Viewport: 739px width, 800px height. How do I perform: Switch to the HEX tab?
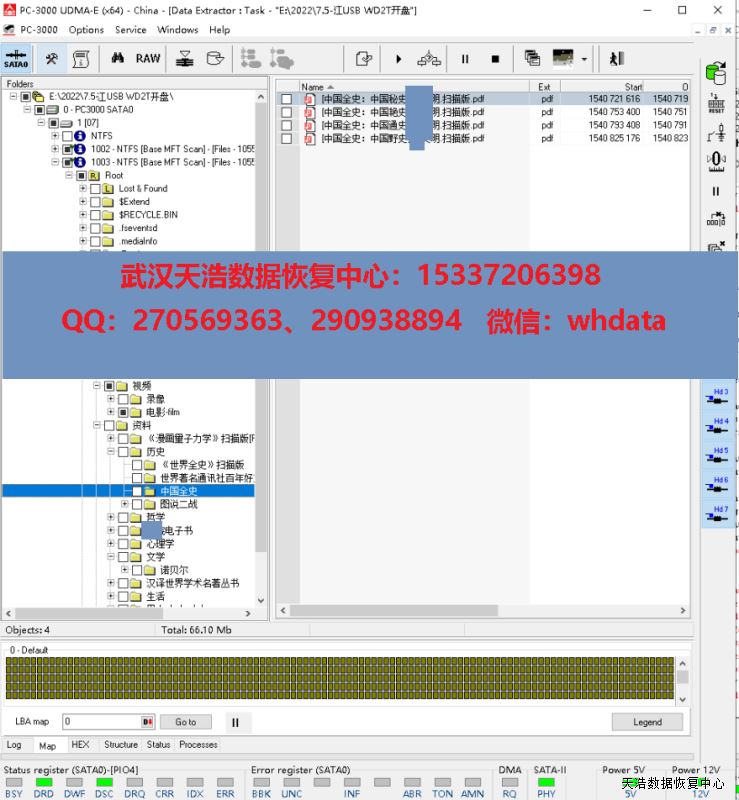pyautogui.click(x=80, y=745)
